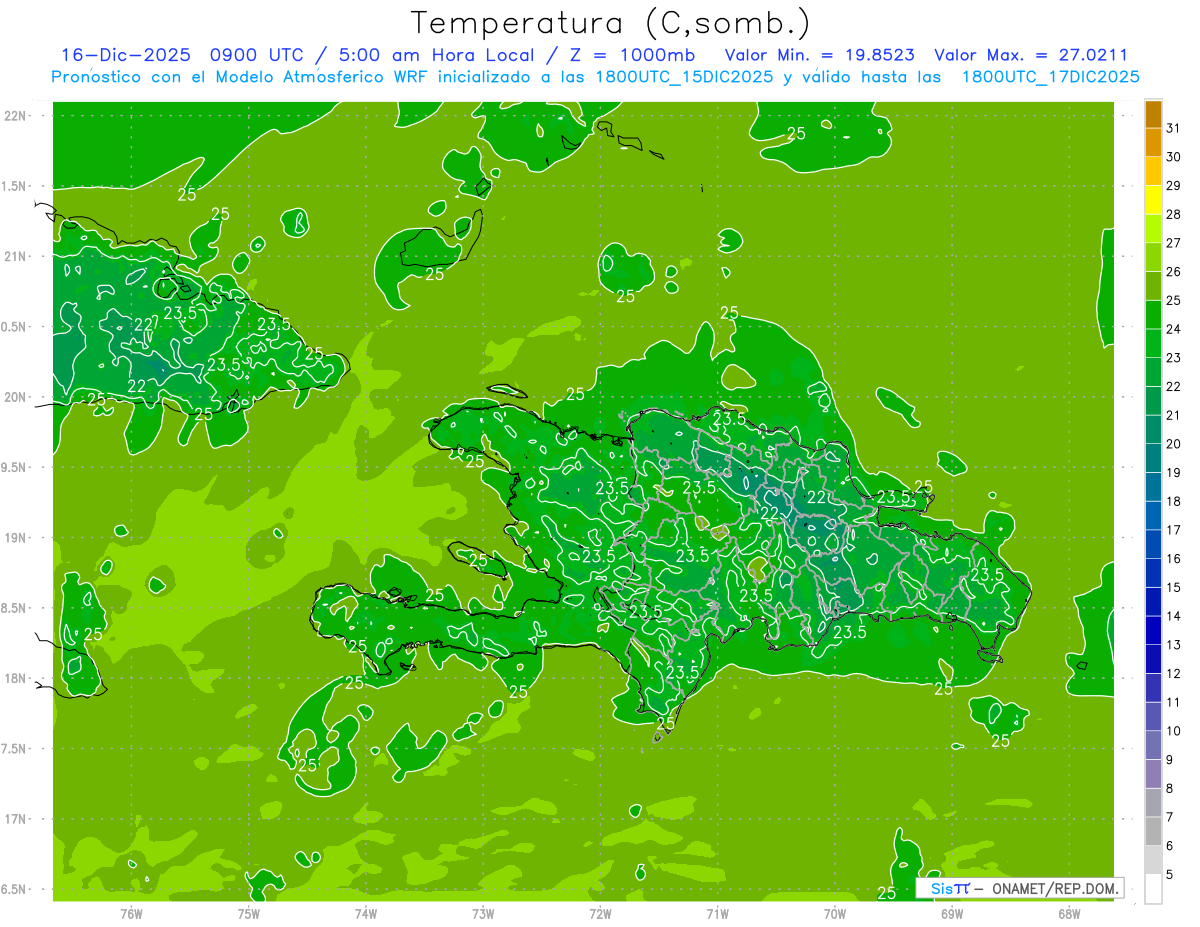Click the ONAMET/REP.DOM. watermark box

pos(1019,888)
